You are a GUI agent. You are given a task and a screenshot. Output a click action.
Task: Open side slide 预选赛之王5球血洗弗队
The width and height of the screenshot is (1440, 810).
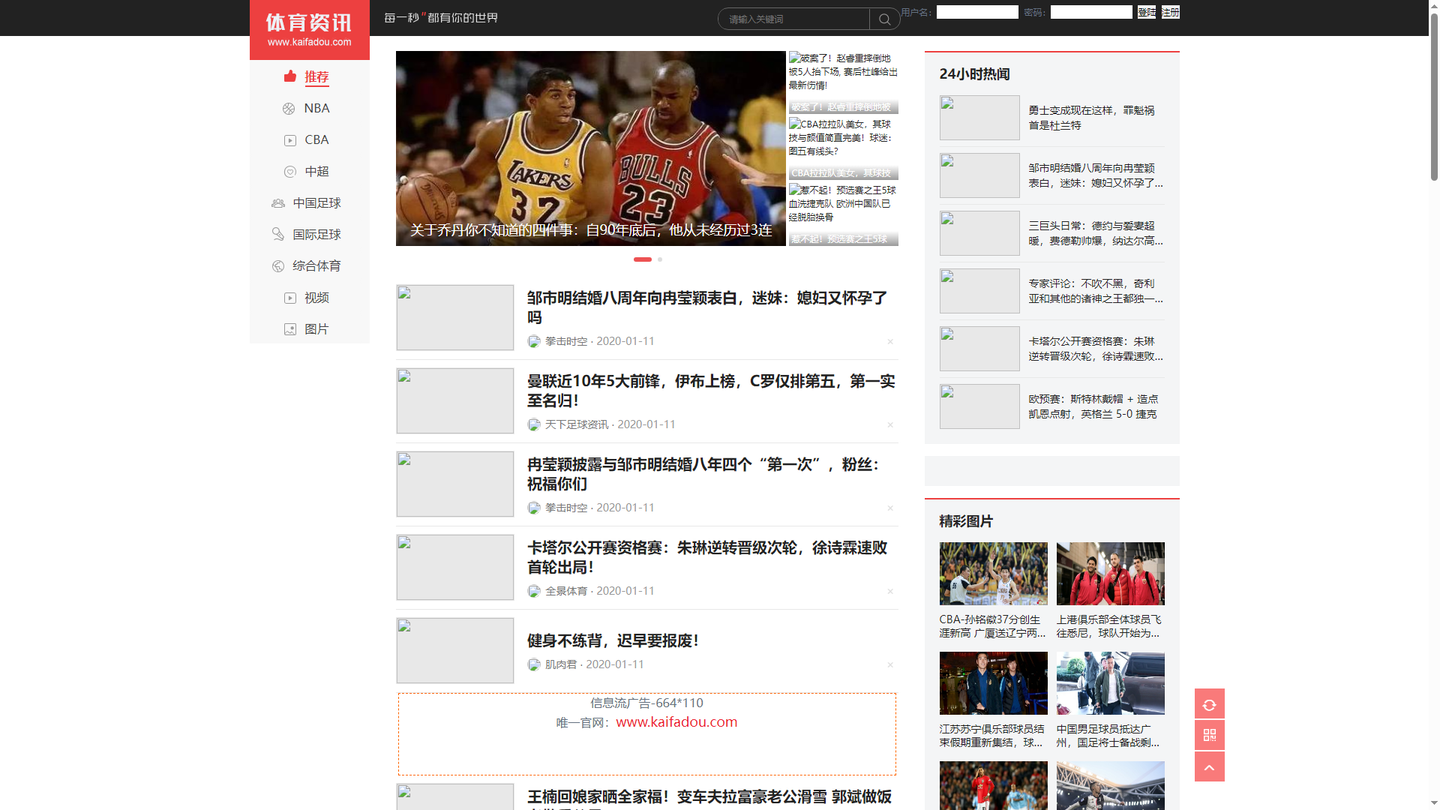click(x=843, y=214)
